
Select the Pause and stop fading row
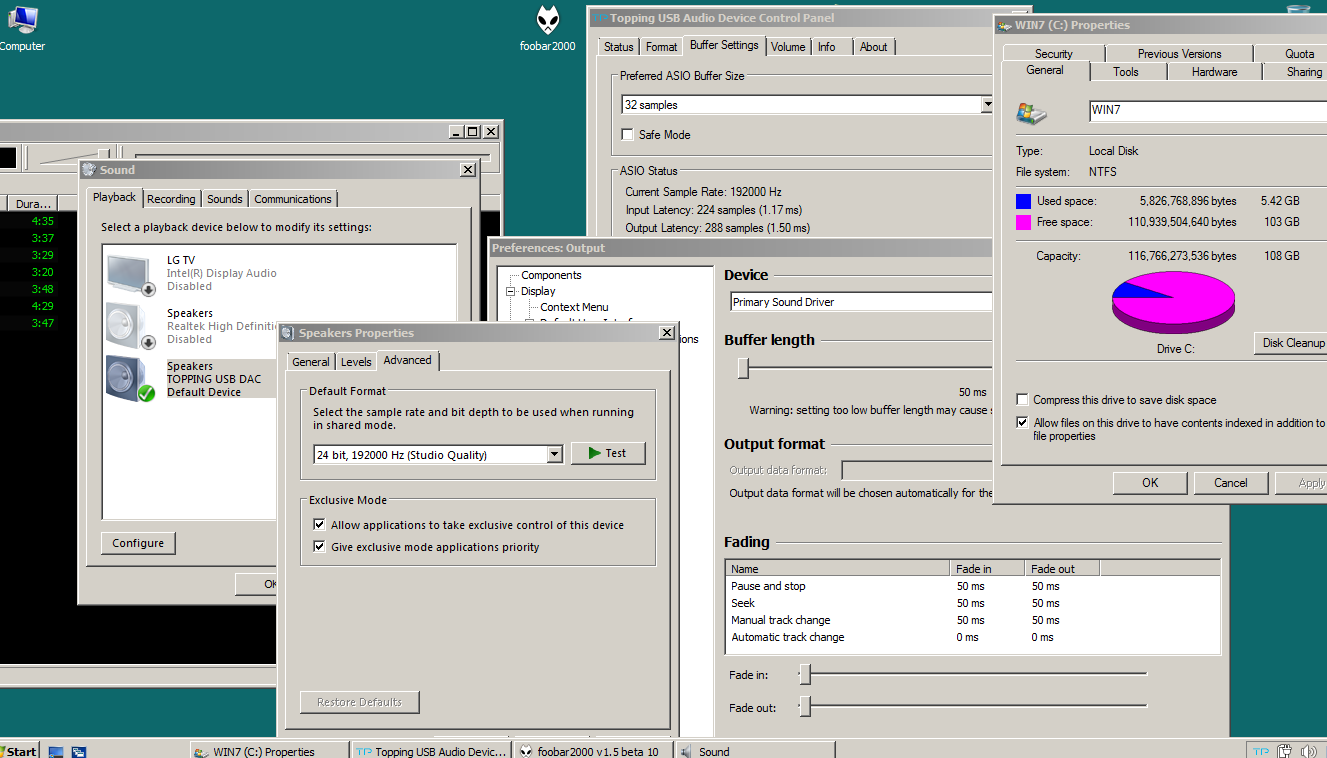click(972, 586)
